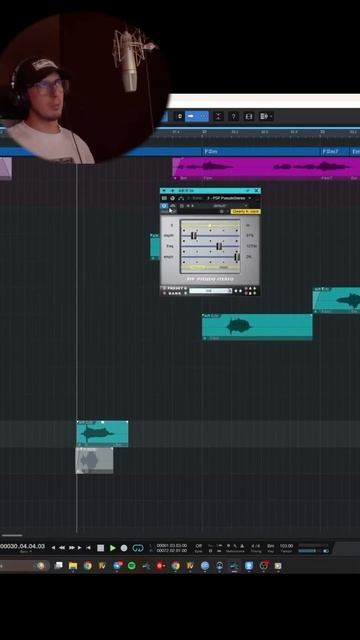Click the Fast Forward transport button
The image size is (360, 640).
click(x=72, y=548)
